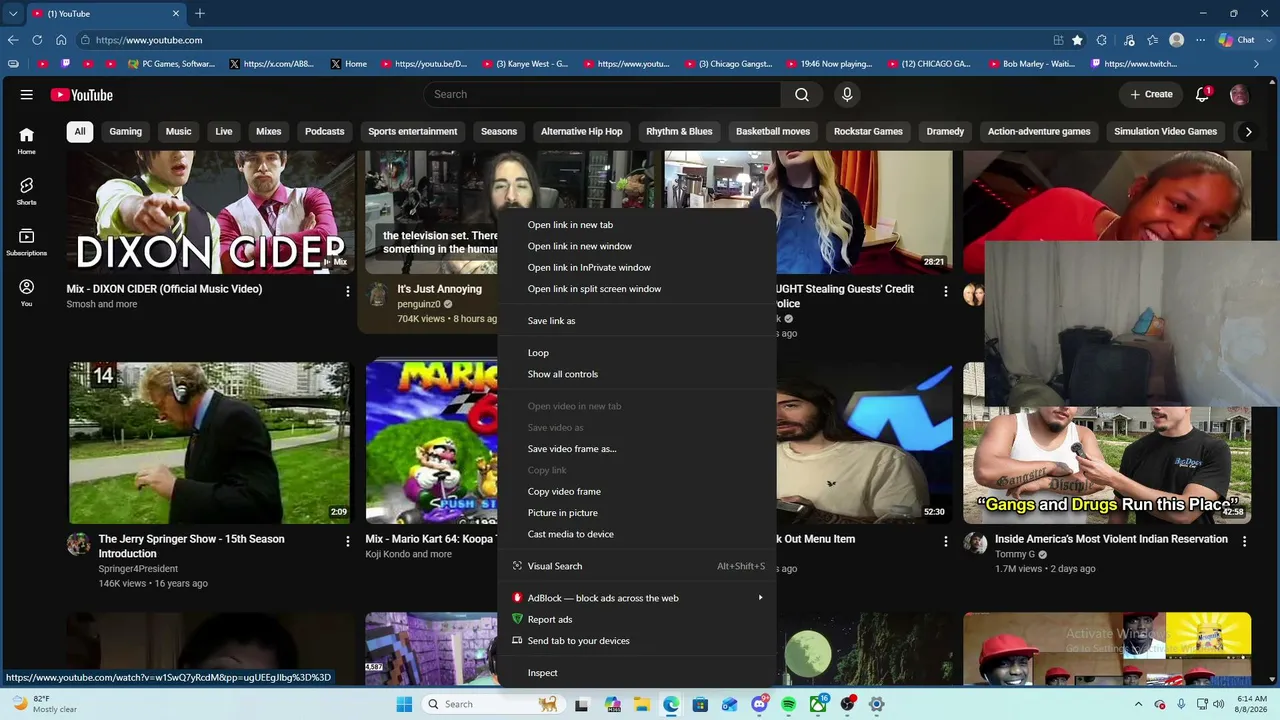The height and width of the screenshot is (720, 1280).
Task: Select the Music category chip
Action: [x=178, y=131]
